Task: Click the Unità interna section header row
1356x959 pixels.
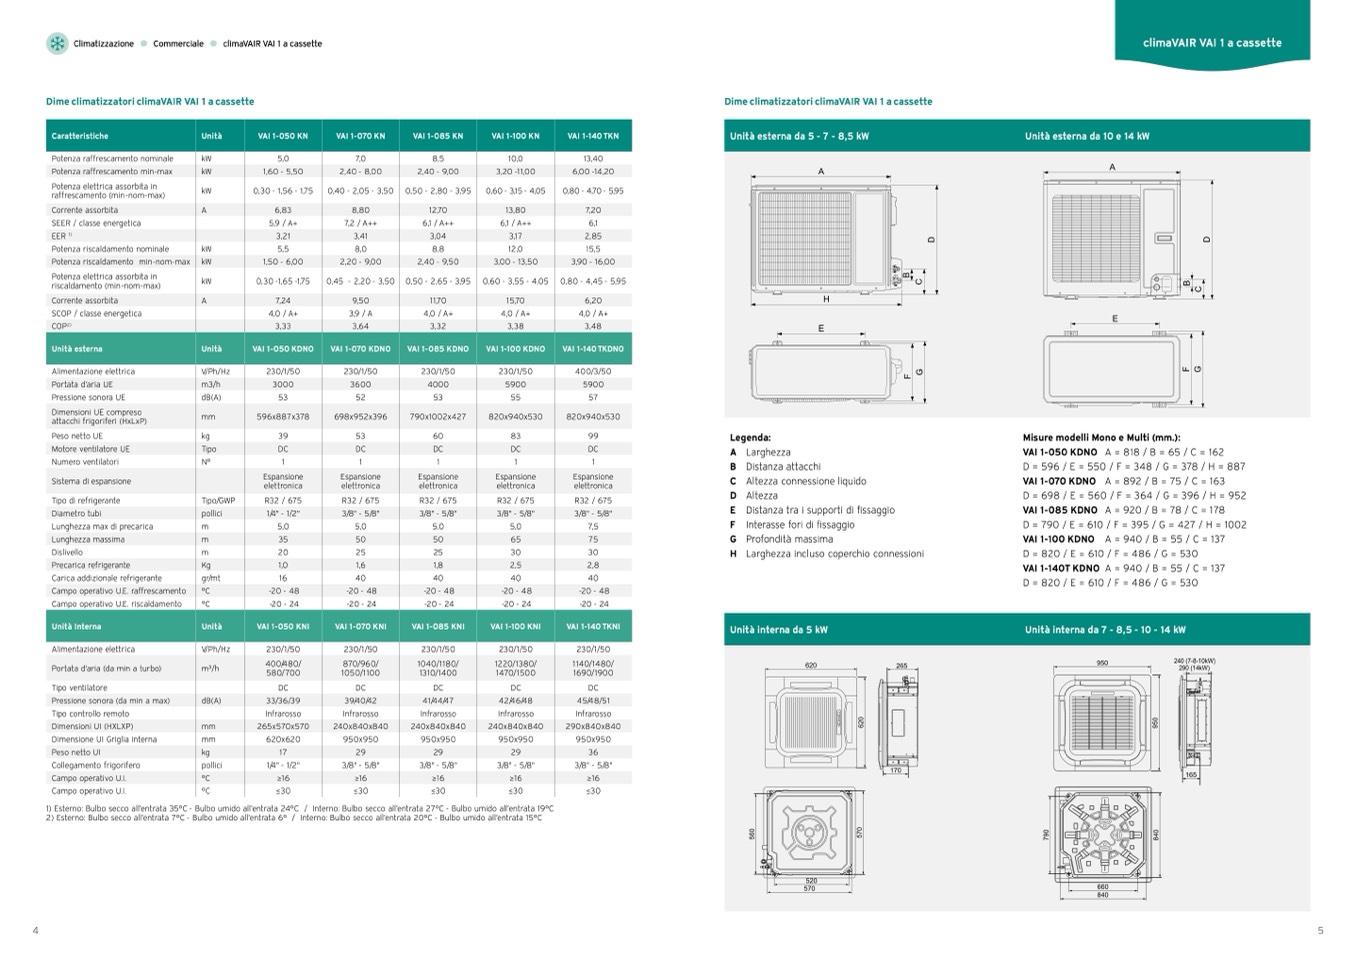Action: (x=76, y=626)
